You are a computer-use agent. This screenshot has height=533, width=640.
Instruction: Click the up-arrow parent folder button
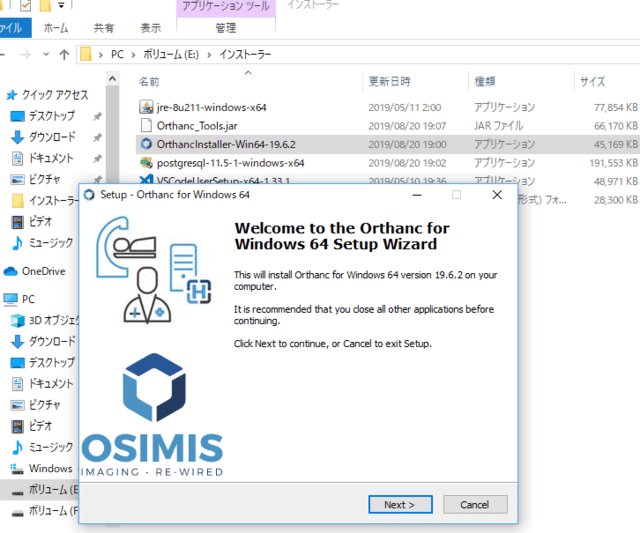pyautogui.click(x=64, y=53)
